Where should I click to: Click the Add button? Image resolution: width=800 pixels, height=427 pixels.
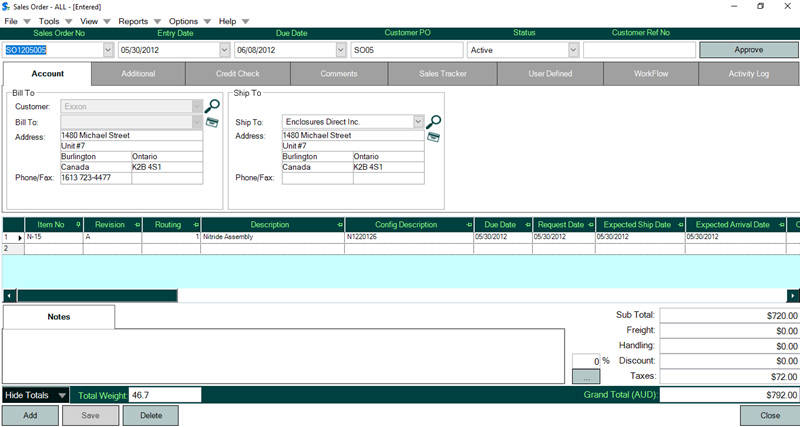(31, 415)
